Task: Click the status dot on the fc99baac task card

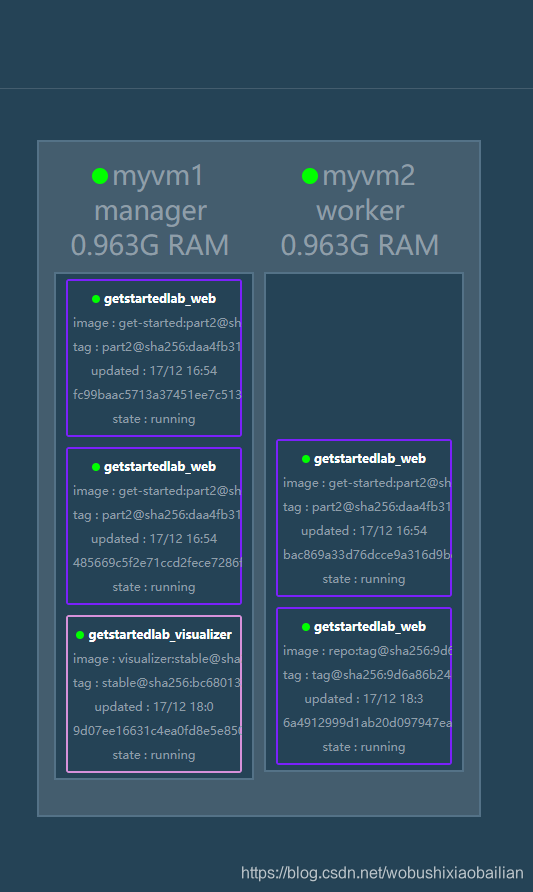Action: coord(96,299)
